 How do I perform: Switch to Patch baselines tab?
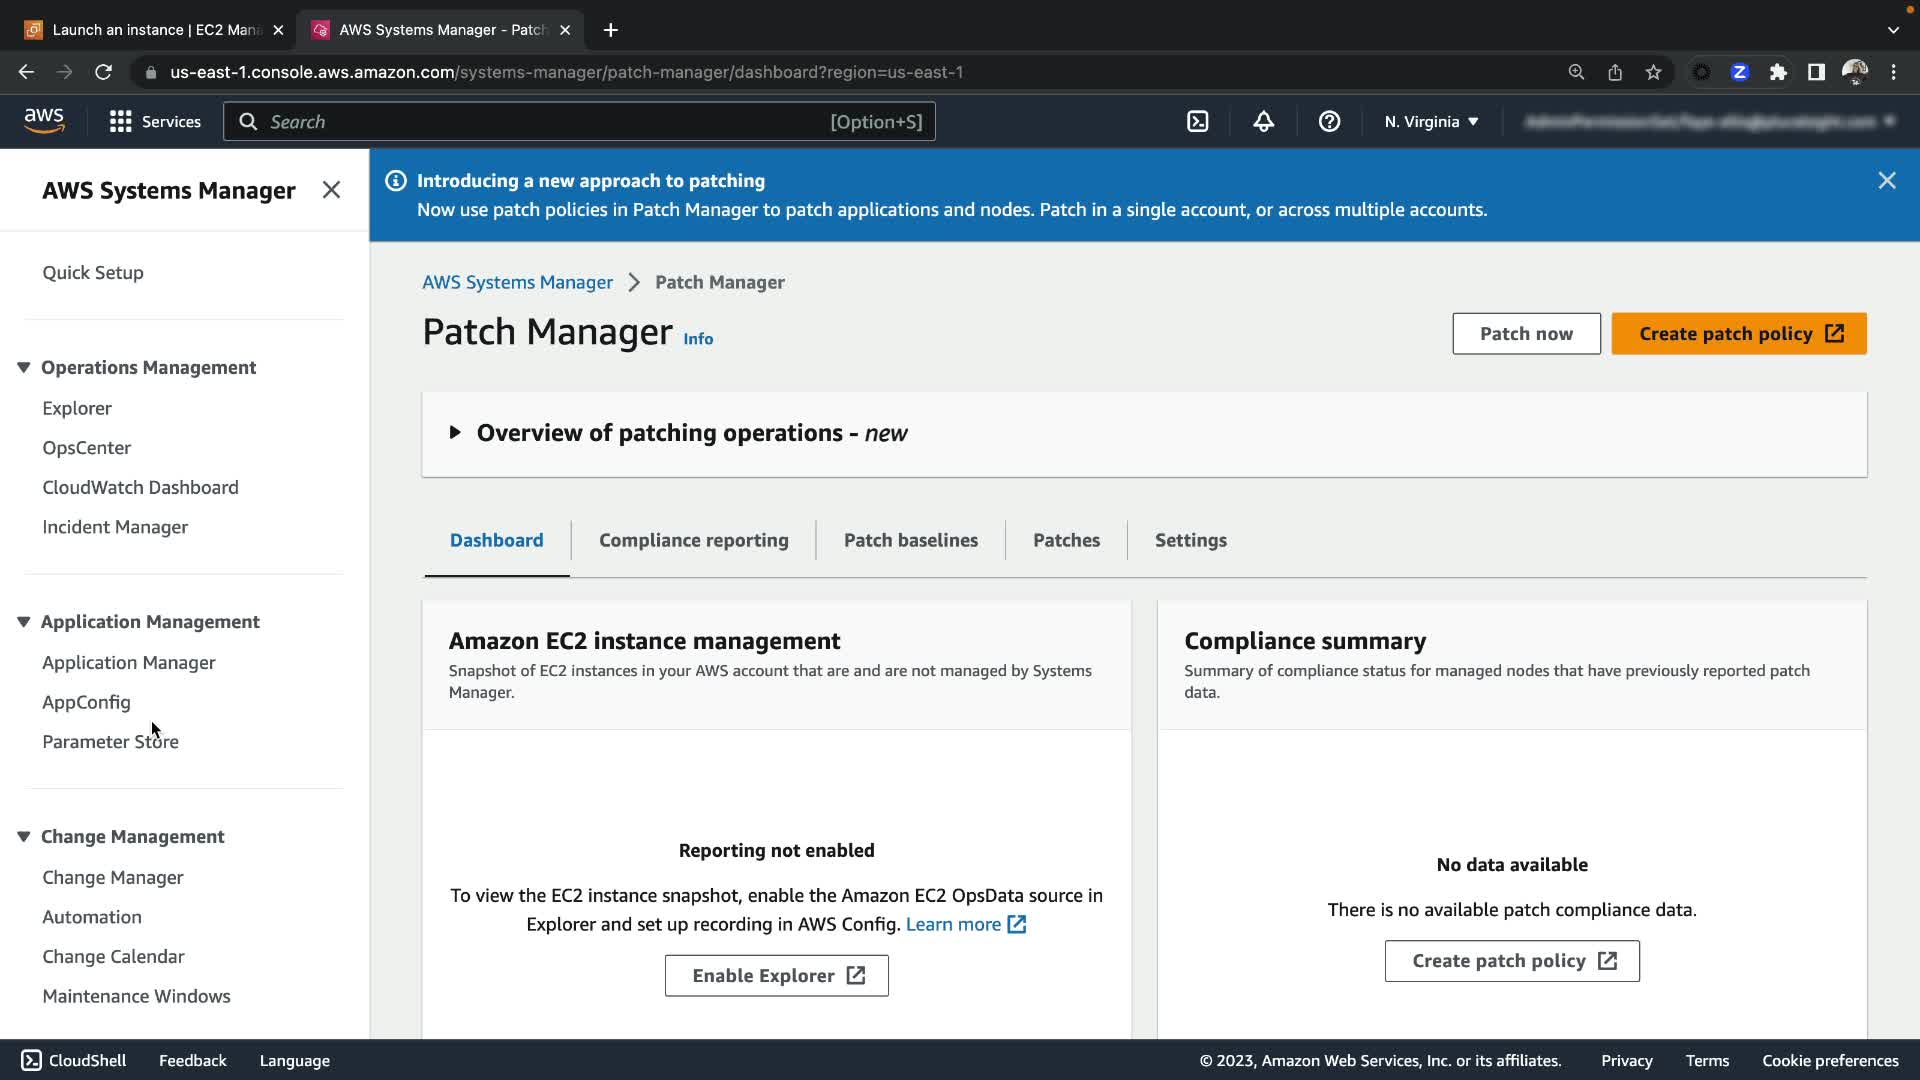click(910, 540)
